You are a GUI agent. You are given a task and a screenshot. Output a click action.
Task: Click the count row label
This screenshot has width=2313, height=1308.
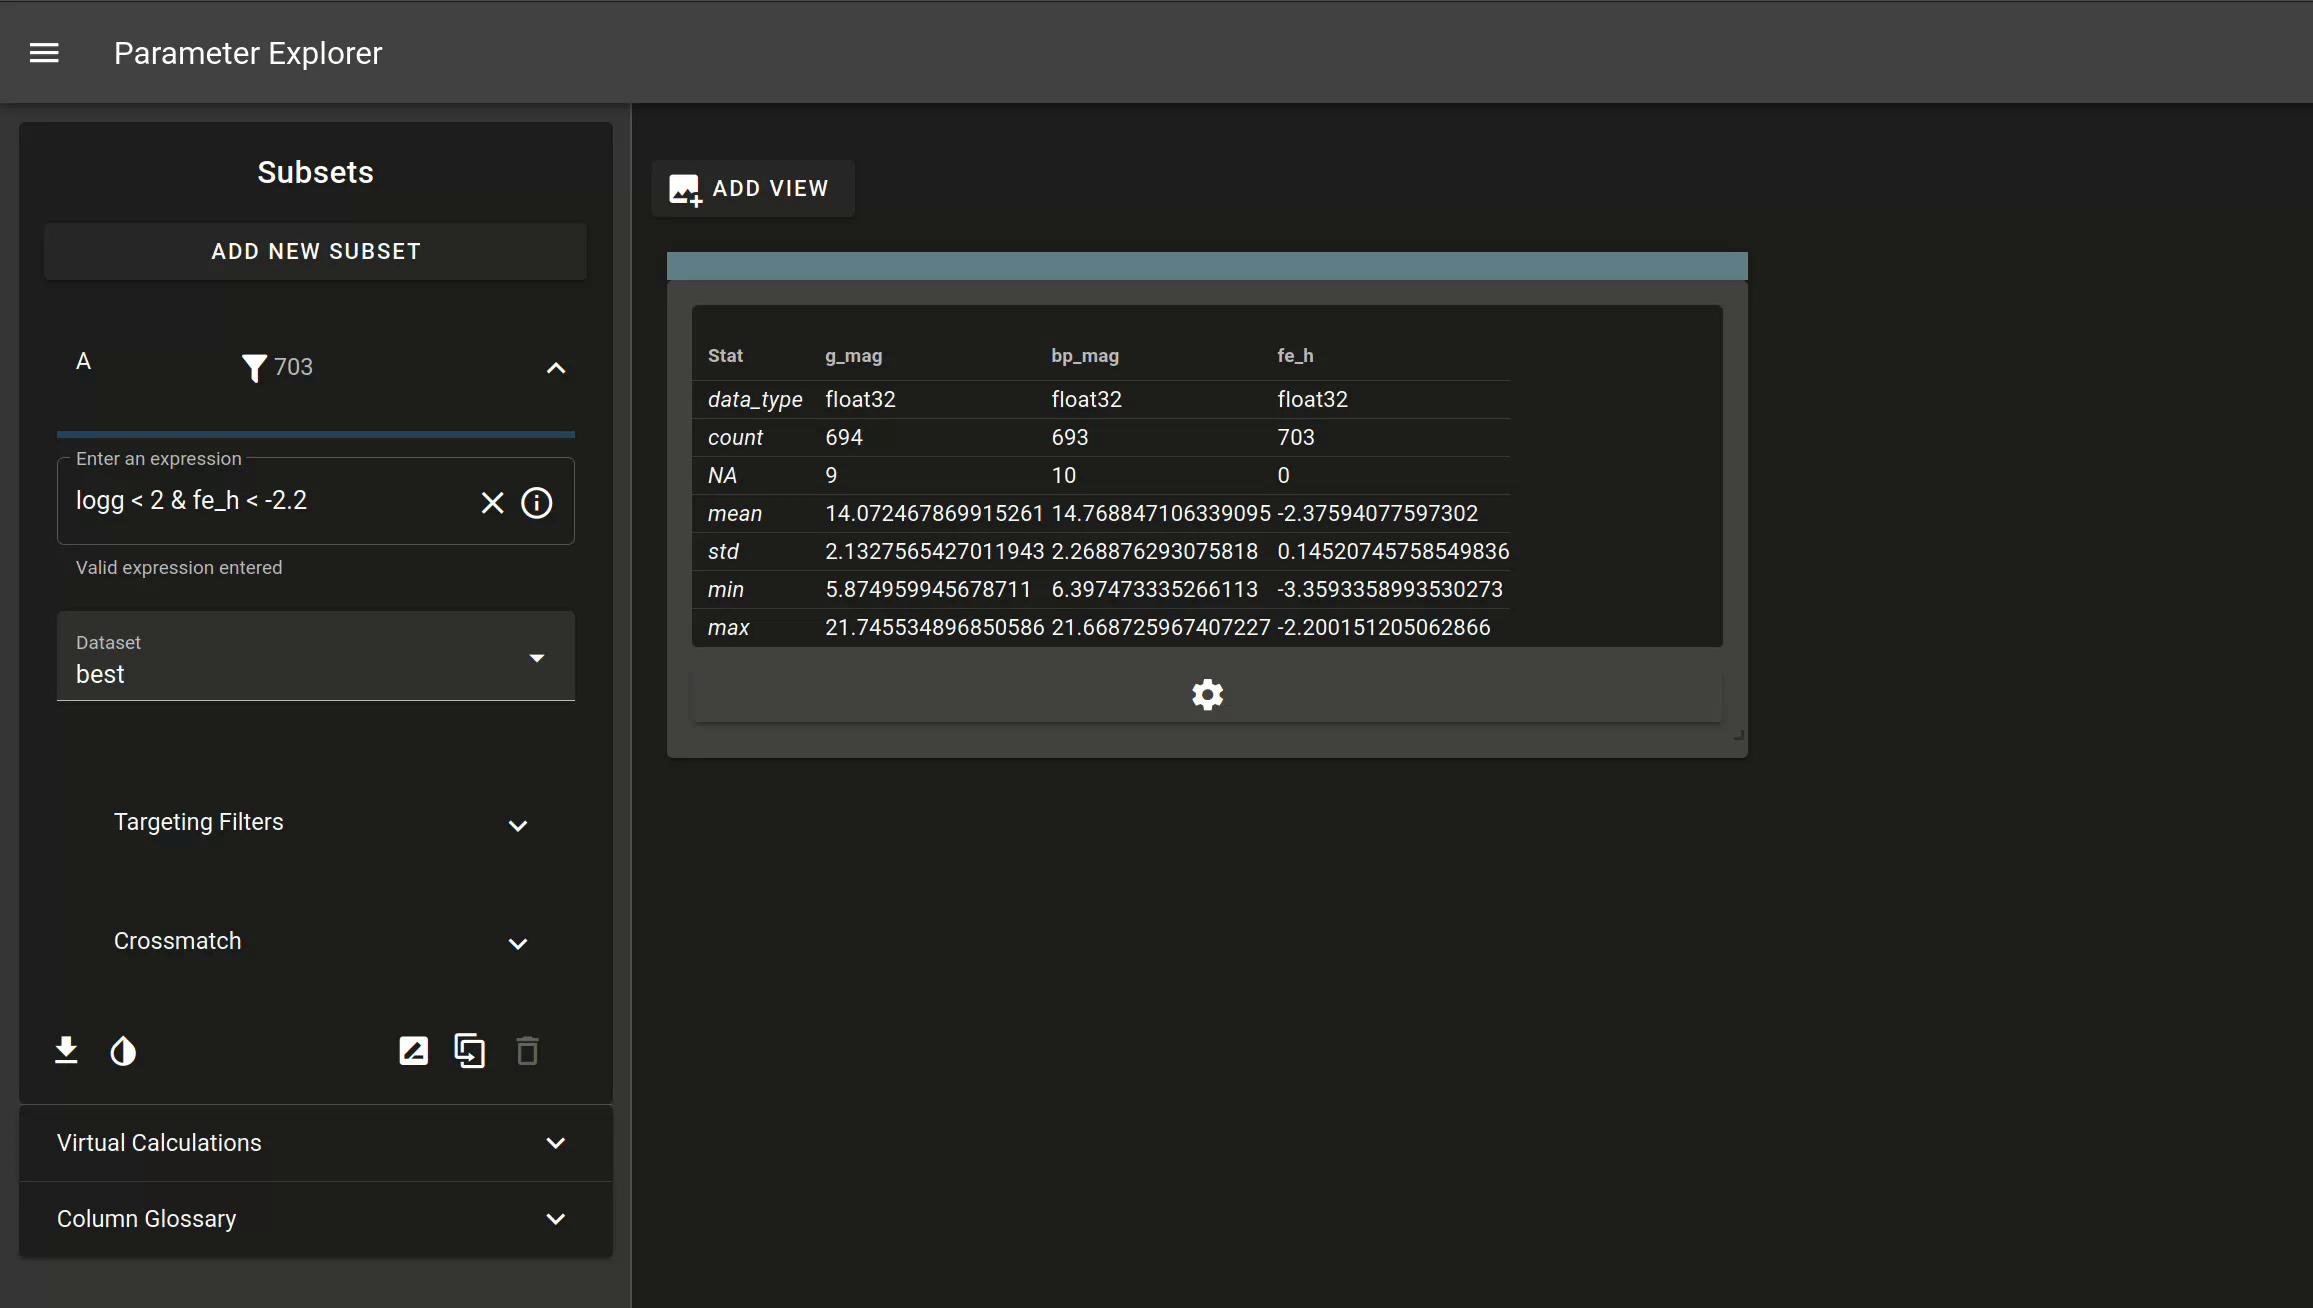coord(735,438)
